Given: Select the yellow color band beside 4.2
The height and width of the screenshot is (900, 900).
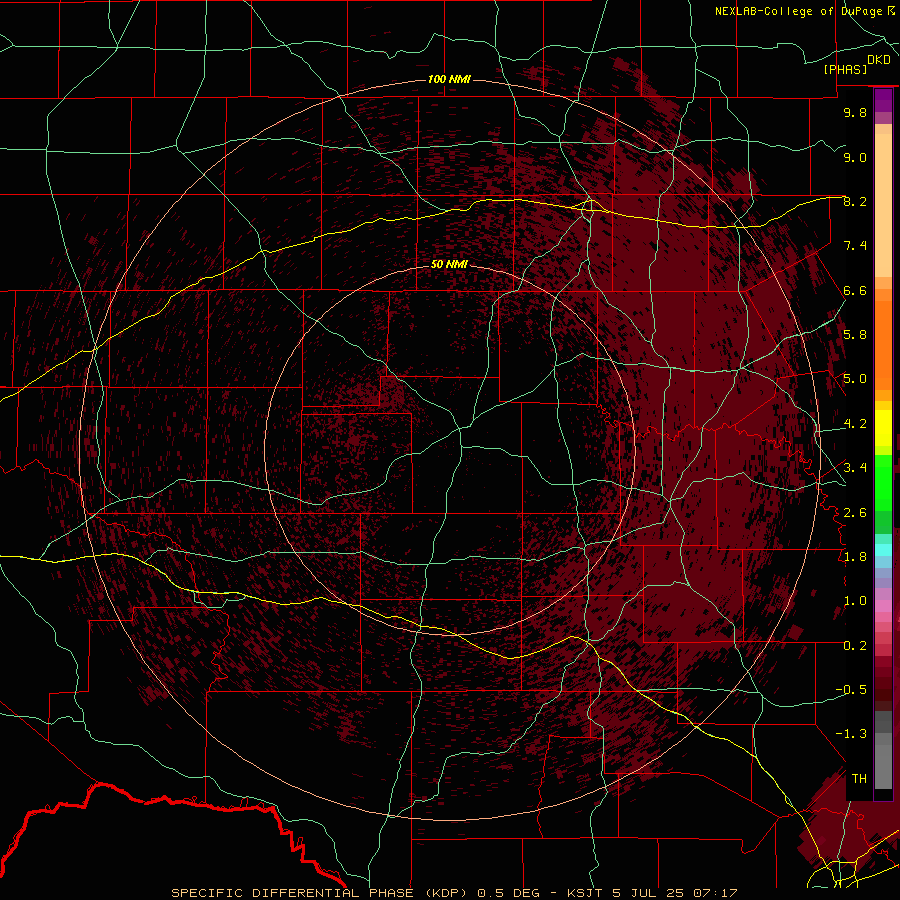Looking at the screenshot, I should [x=883, y=428].
